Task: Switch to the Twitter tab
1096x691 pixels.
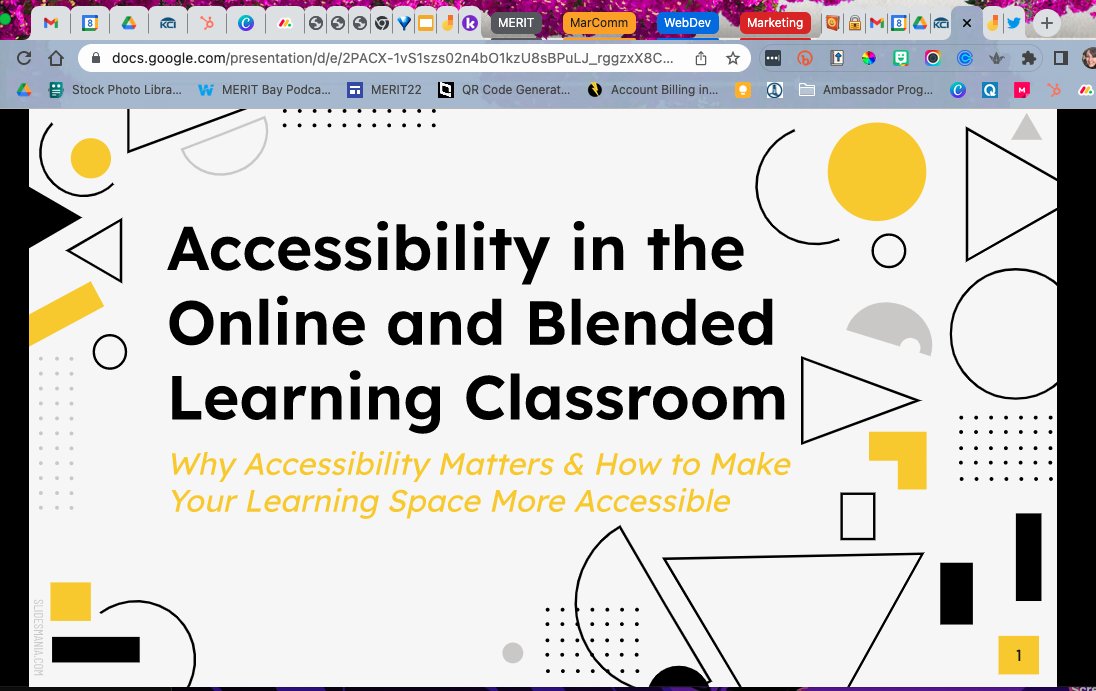Action: (x=1013, y=23)
